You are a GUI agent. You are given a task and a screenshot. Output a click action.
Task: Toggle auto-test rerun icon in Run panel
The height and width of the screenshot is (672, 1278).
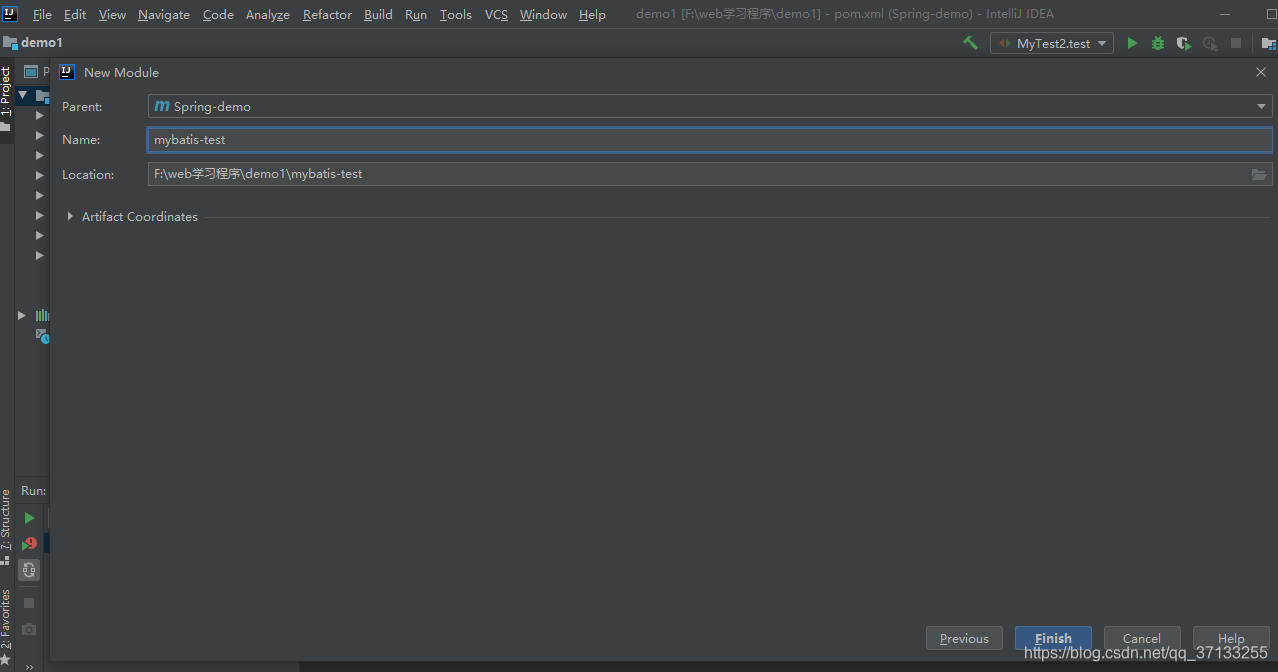point(29,570)
